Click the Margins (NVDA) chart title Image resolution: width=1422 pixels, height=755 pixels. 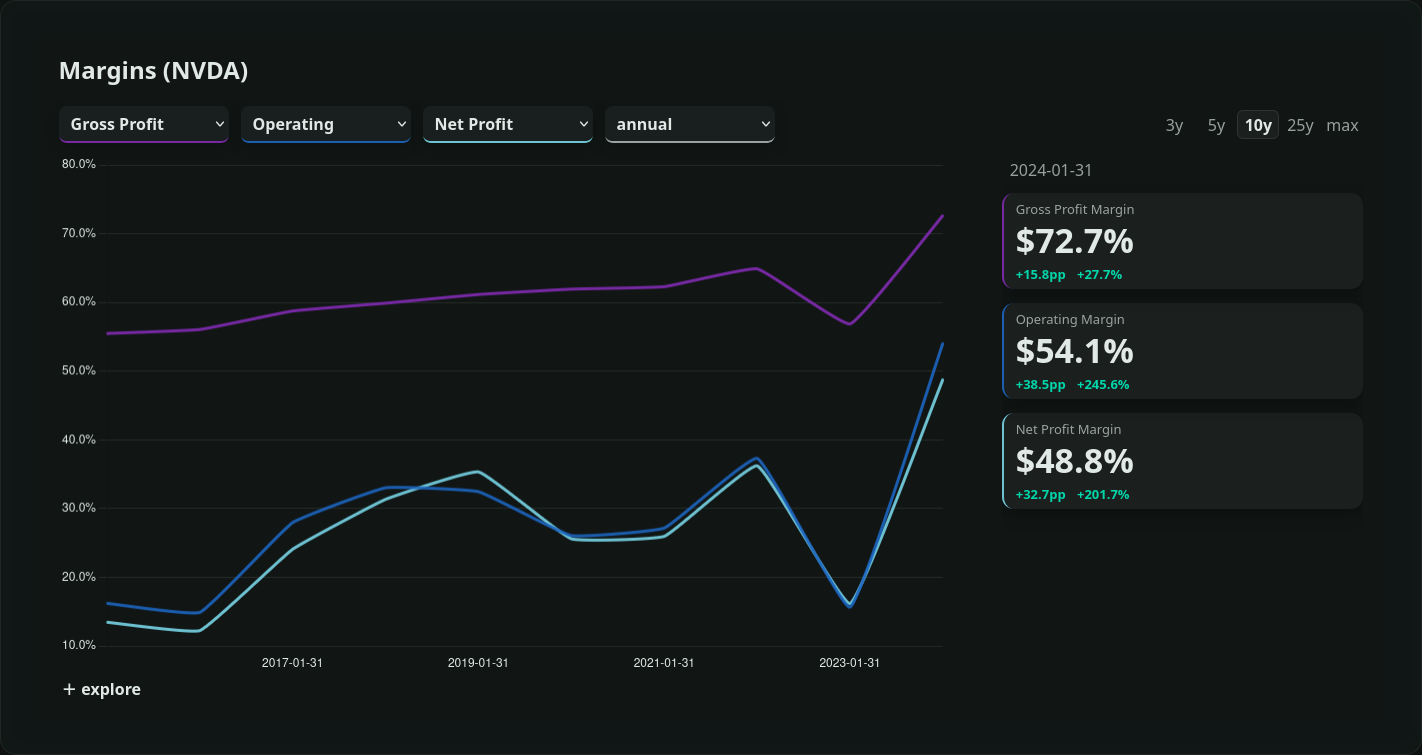pos(153,71)
